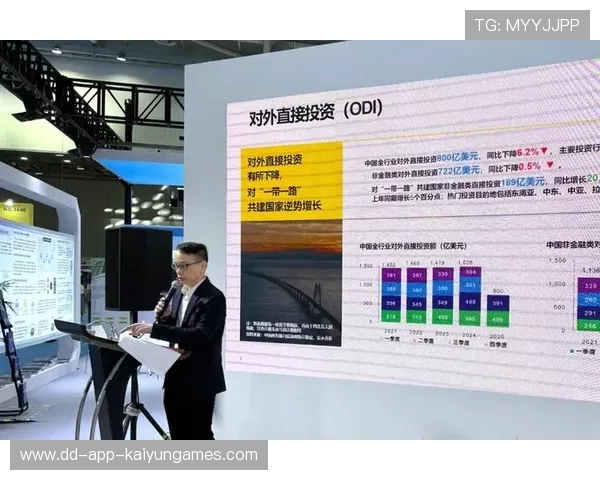This screenshot has height=480, width=600.
Task: Click the '三季度' legend entry
Action: coord(459,343)
